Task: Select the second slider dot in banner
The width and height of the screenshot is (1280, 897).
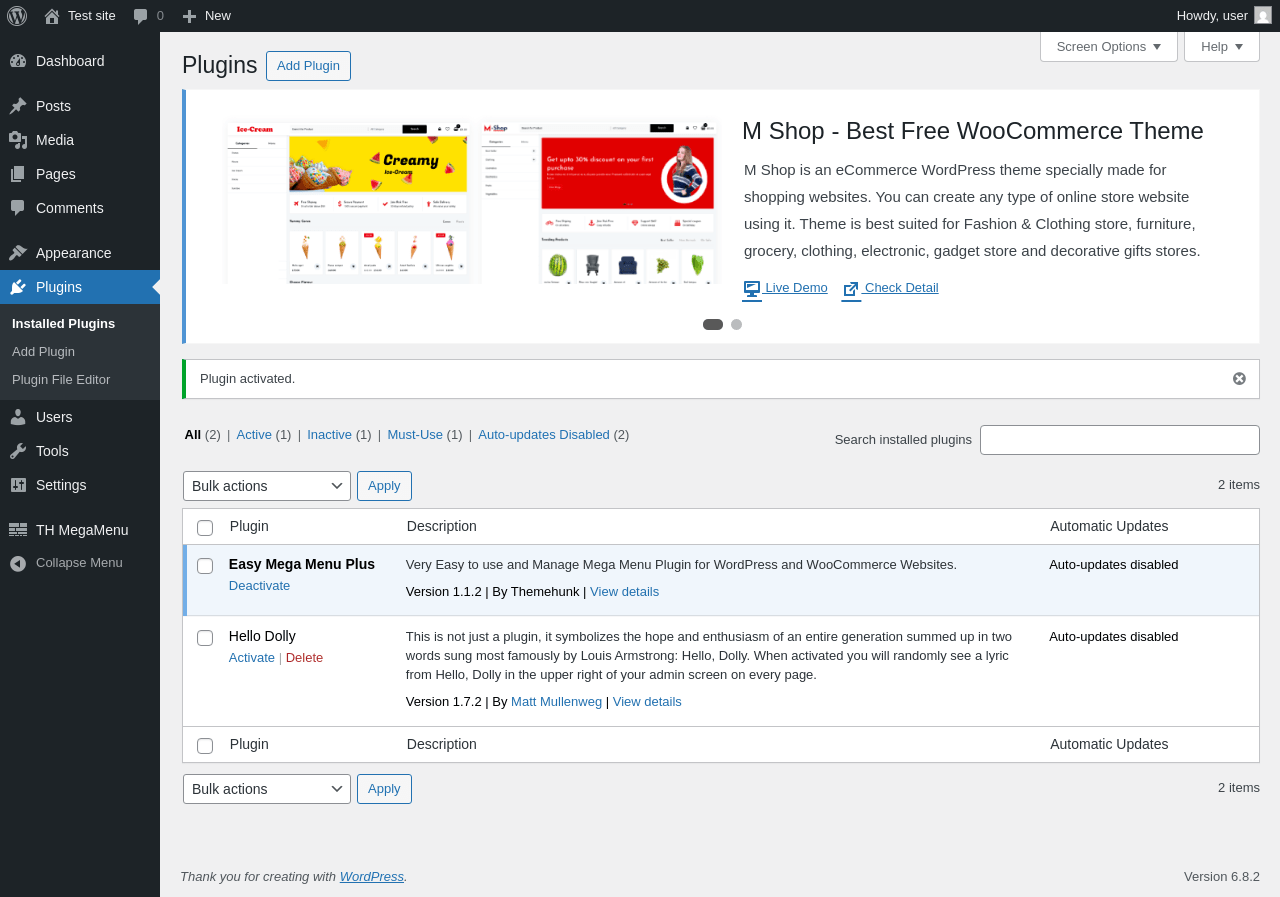Action: [737, 324]
